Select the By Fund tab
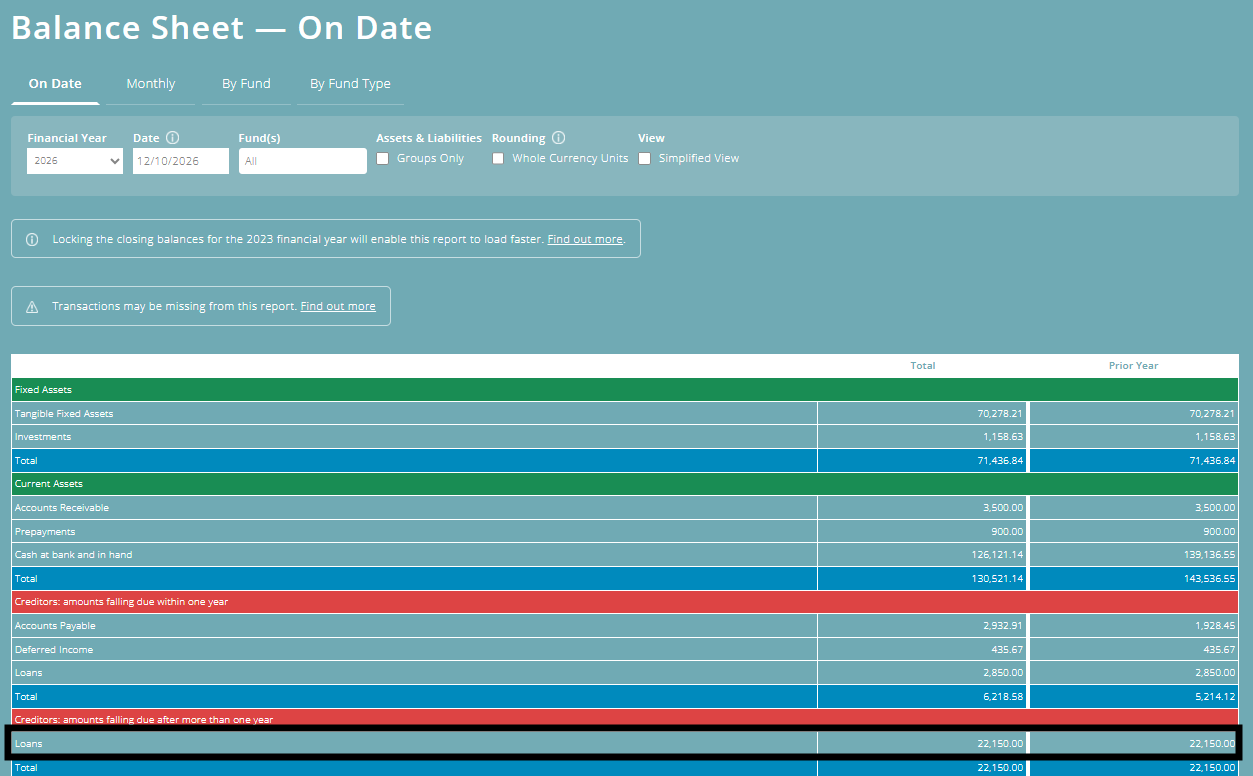 point(246,84)
